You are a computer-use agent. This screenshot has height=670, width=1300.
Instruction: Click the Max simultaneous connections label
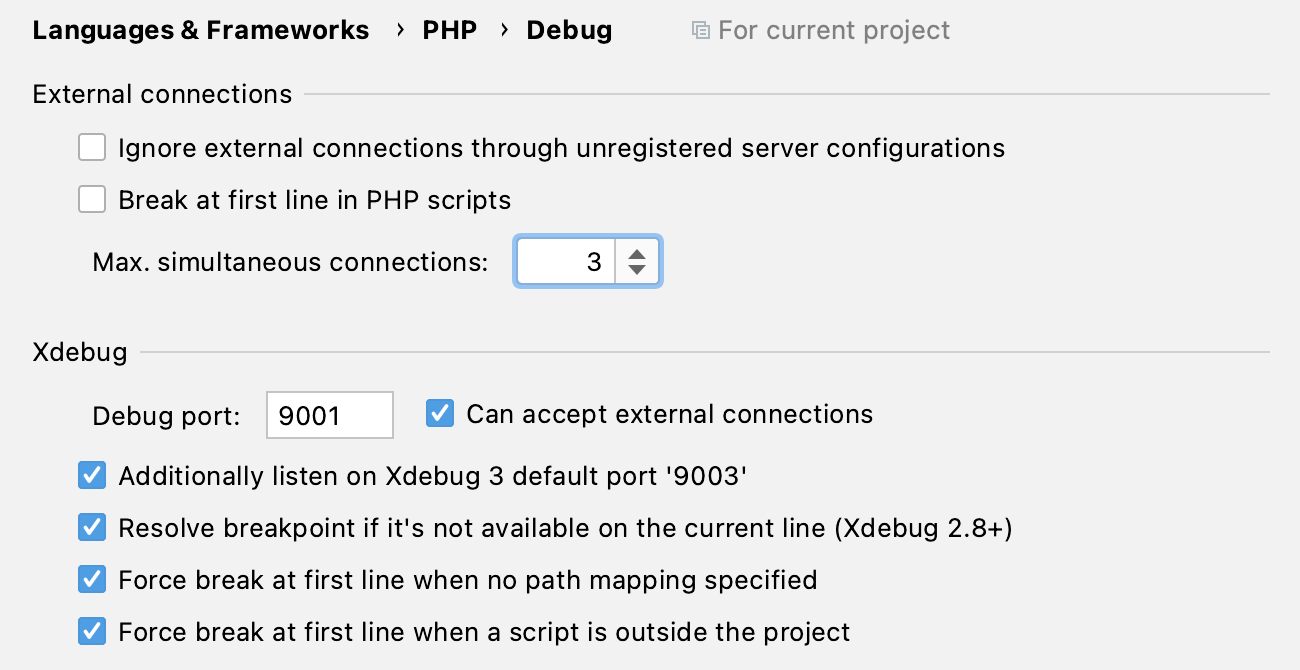[288, 261]
